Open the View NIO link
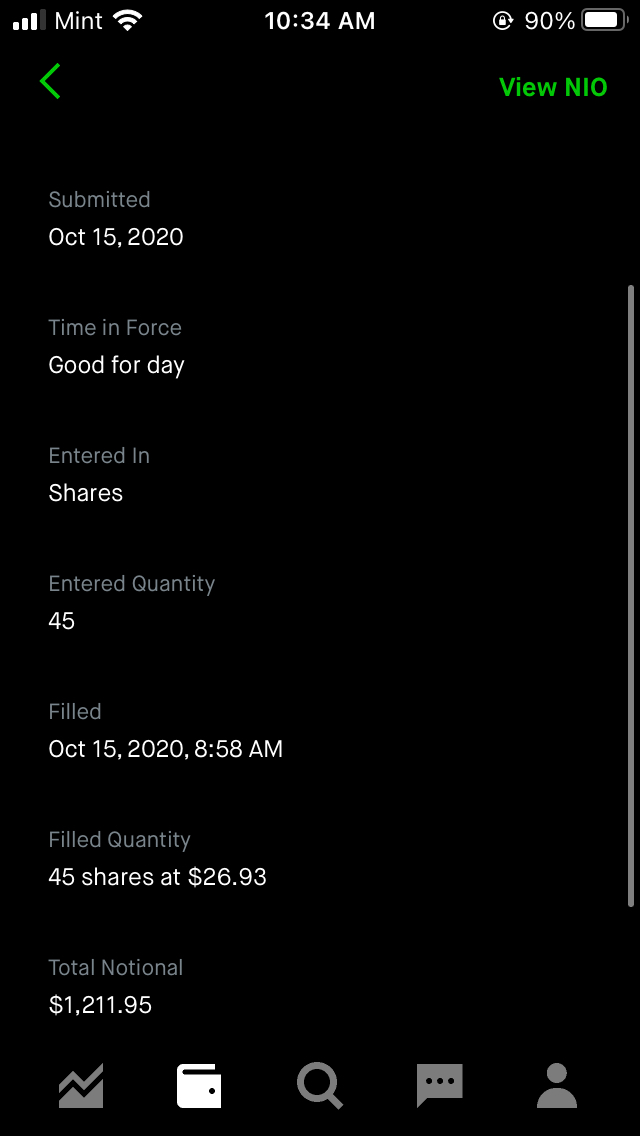The width and height of the screenshot is (640, 1136). click(553, 87)
